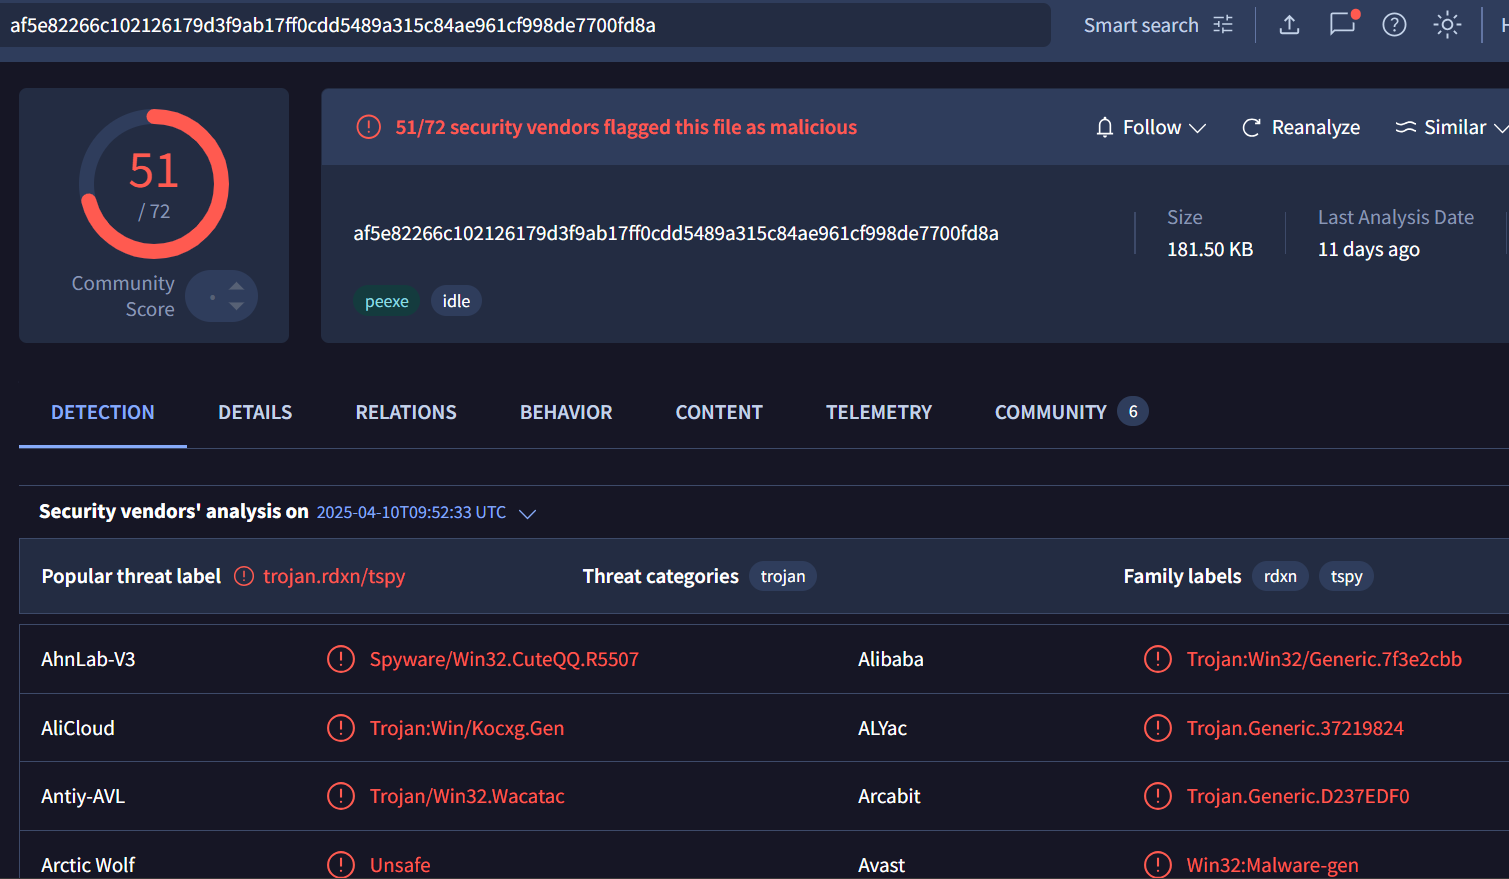Screen dimensions: 1509x879
Task: Click the idle tag
Action: [456, 301]
